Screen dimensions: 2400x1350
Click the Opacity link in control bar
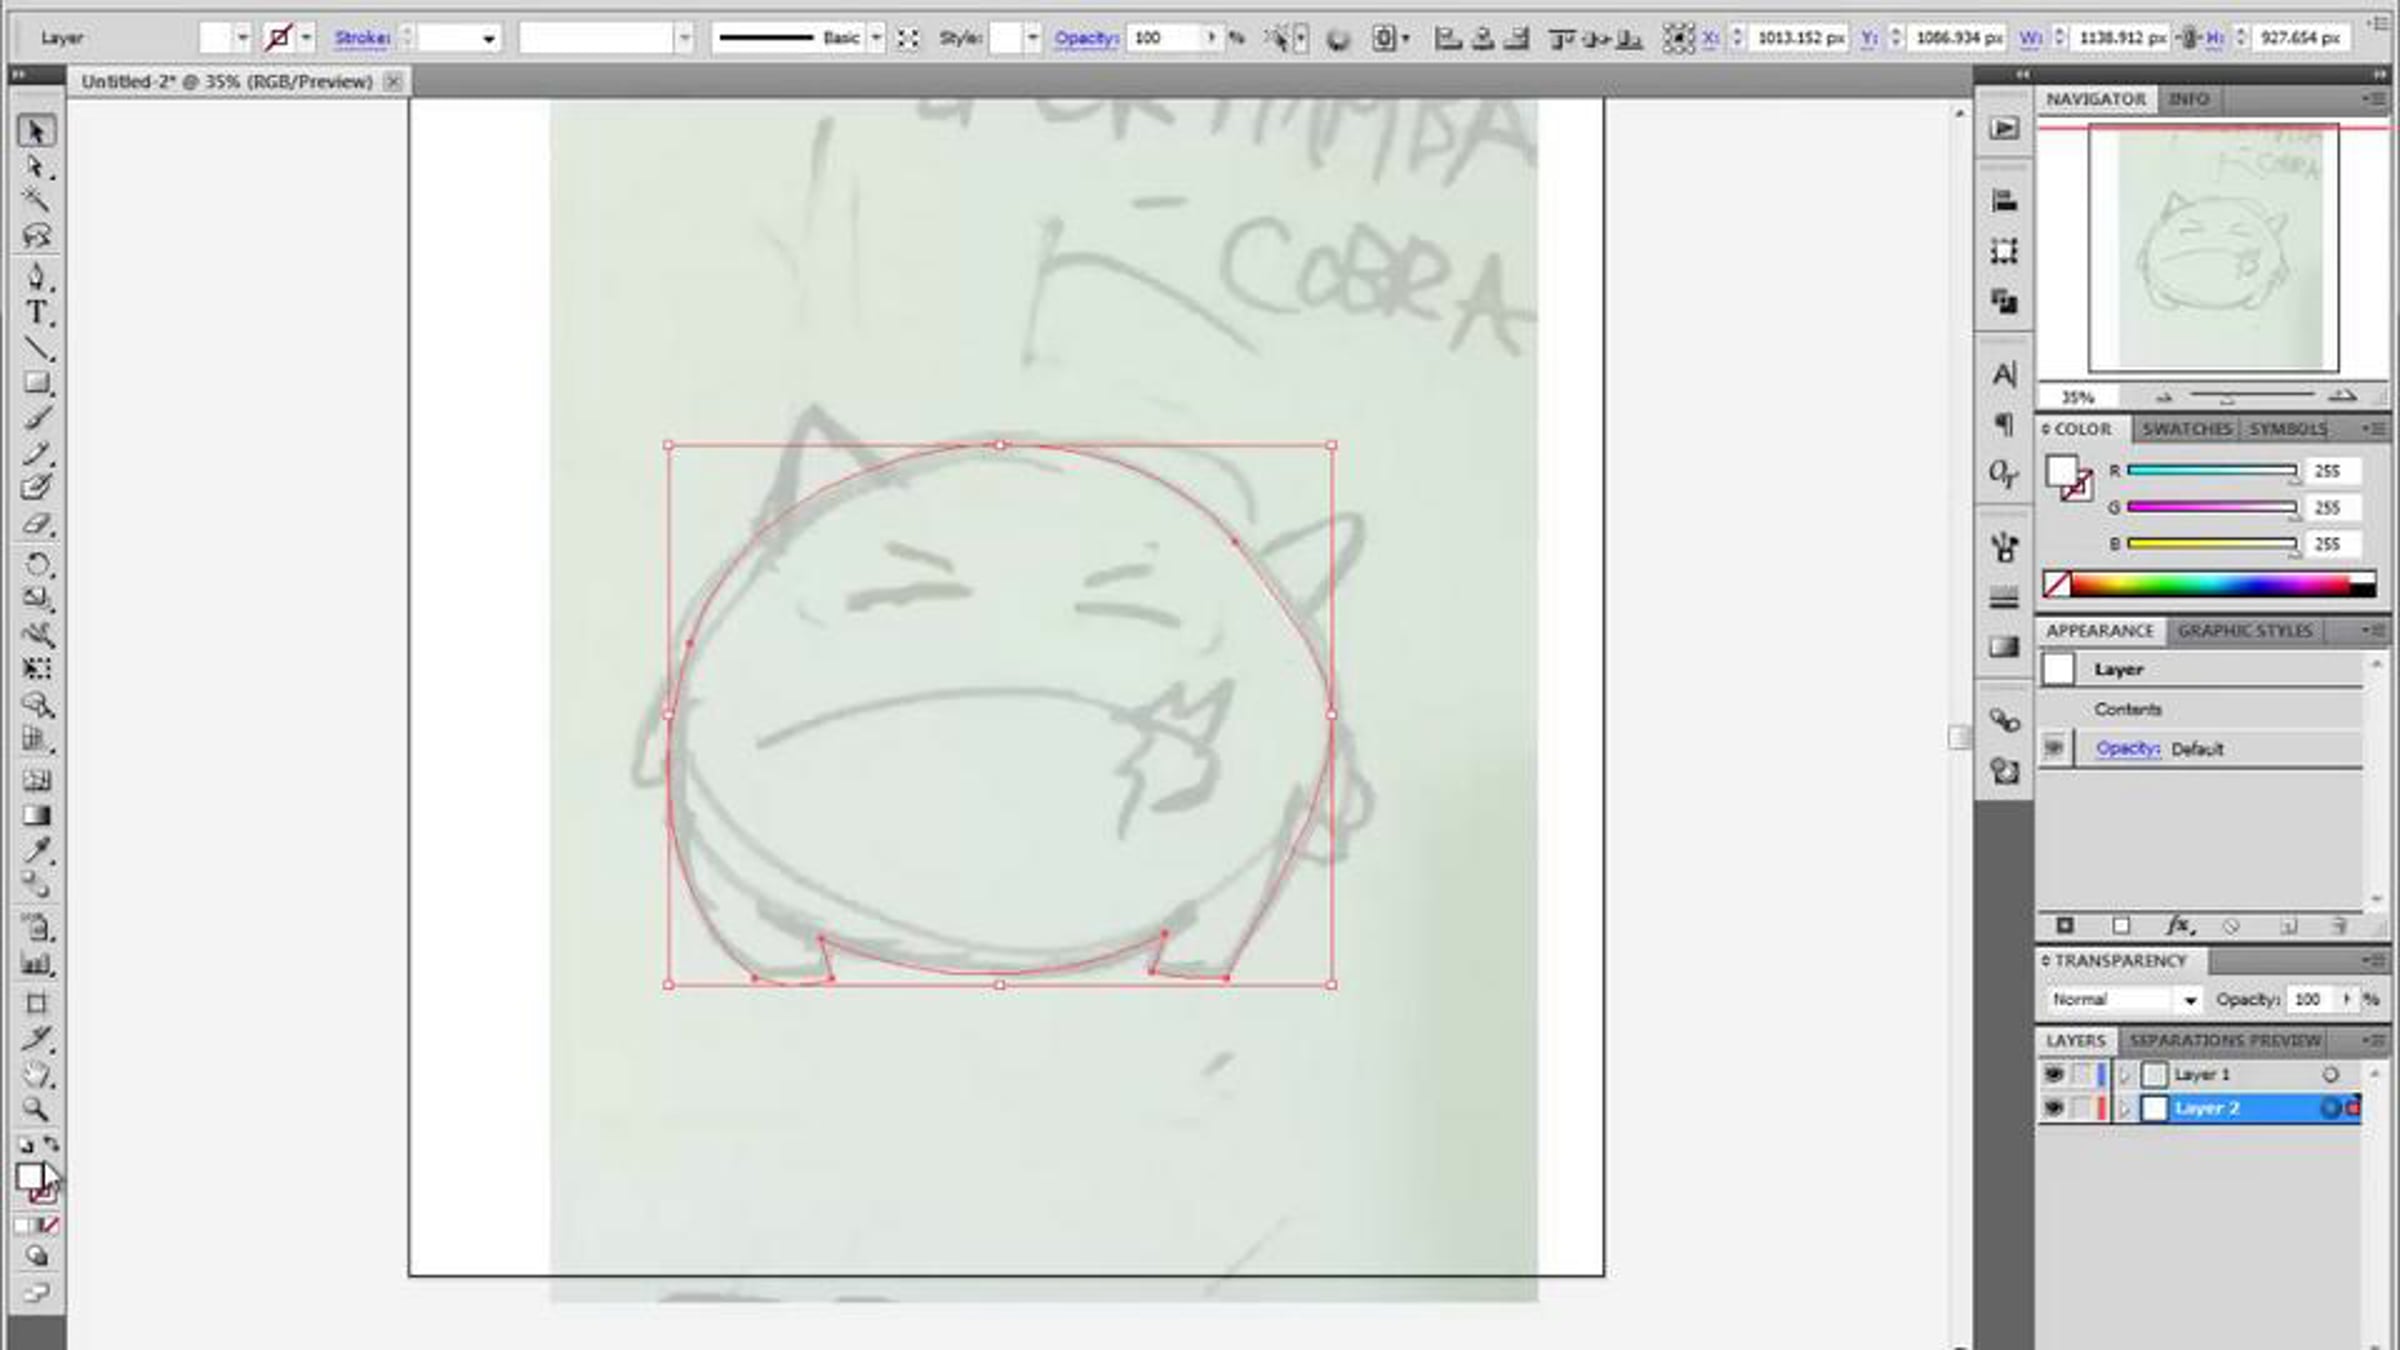click(x=1085, y=38)
